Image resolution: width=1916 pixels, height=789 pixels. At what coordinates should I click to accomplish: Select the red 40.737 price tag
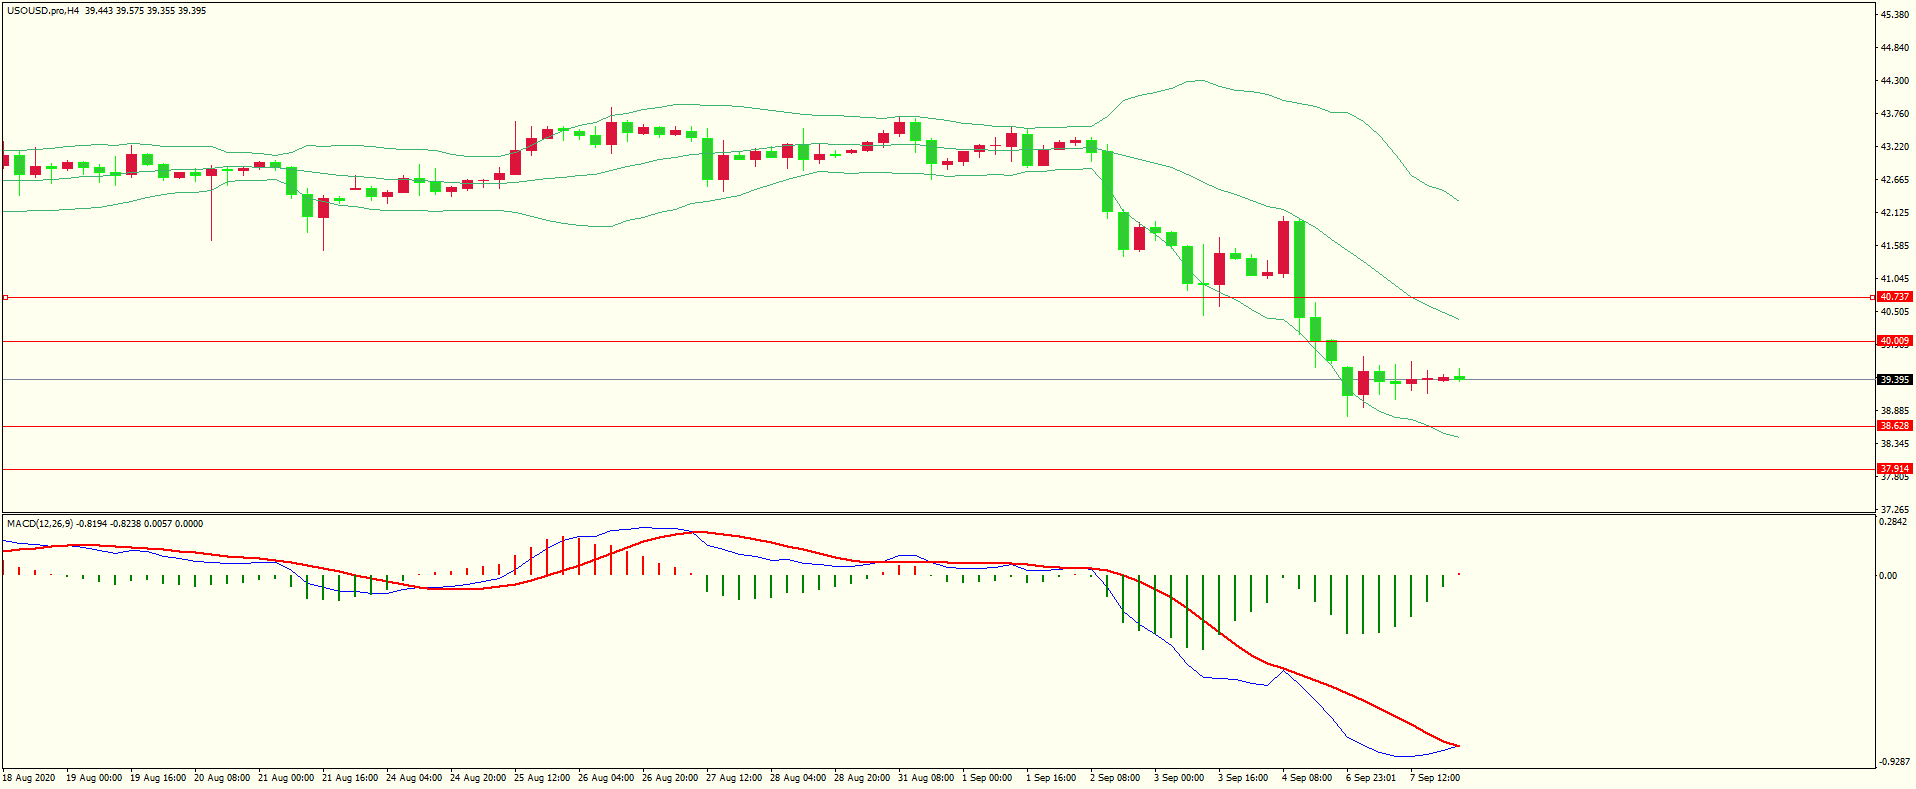pos(1894,297)
